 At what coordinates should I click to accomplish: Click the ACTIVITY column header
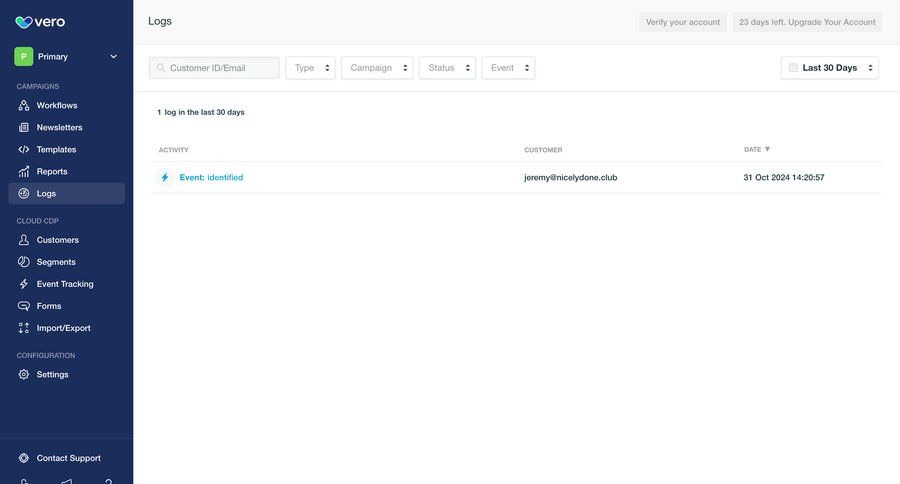(x=173, y=150)
